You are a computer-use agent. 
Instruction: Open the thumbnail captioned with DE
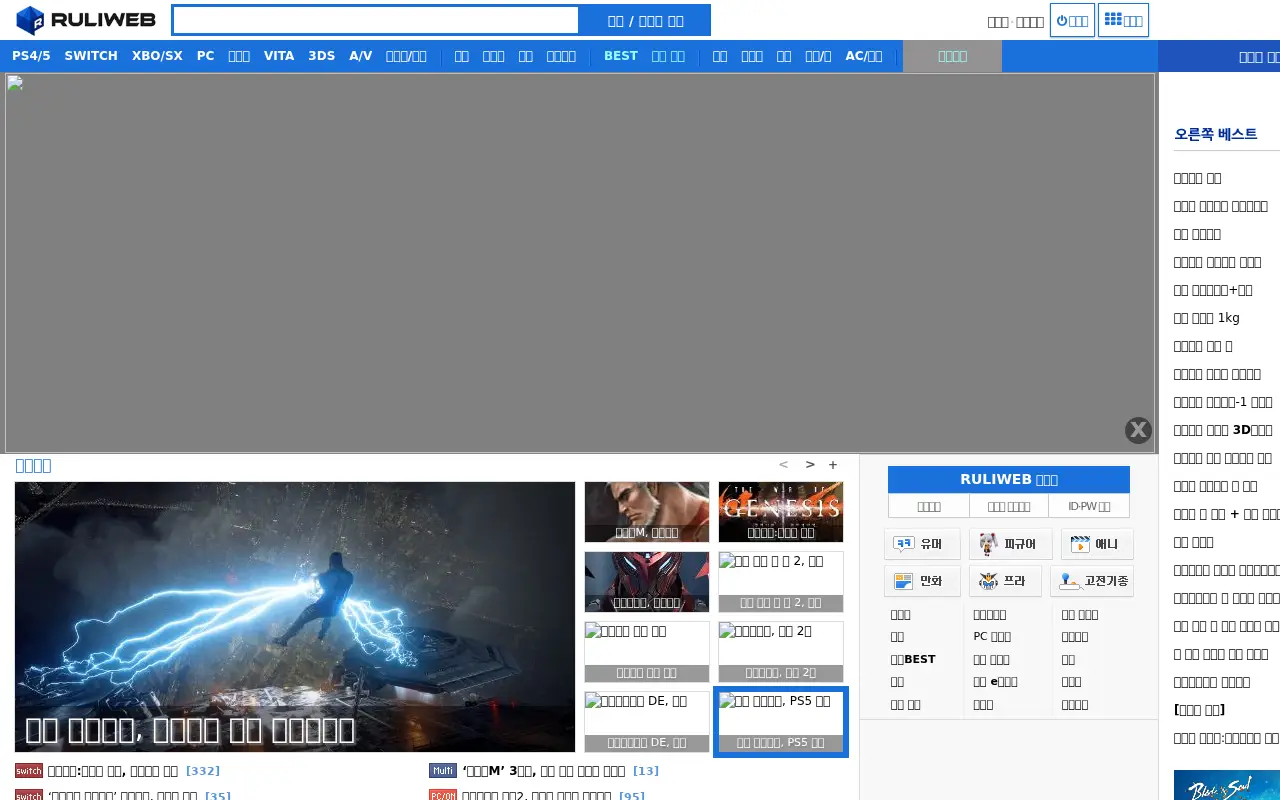coord(647,722)
